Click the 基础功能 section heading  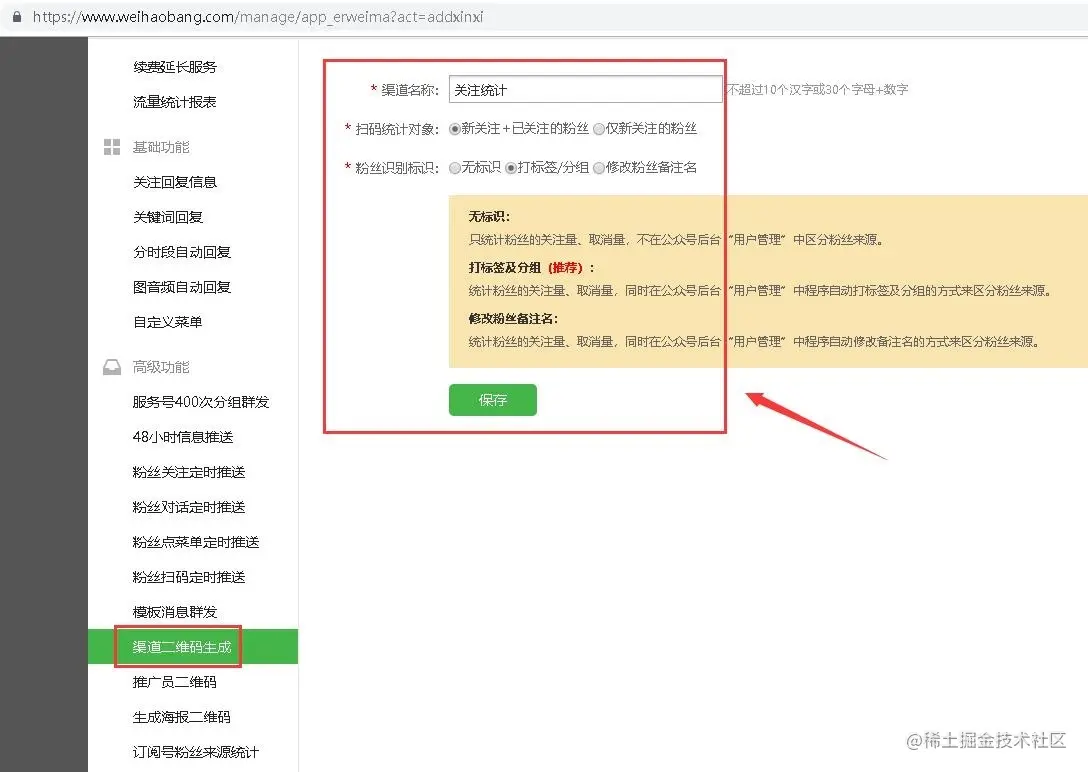point(161,147)
